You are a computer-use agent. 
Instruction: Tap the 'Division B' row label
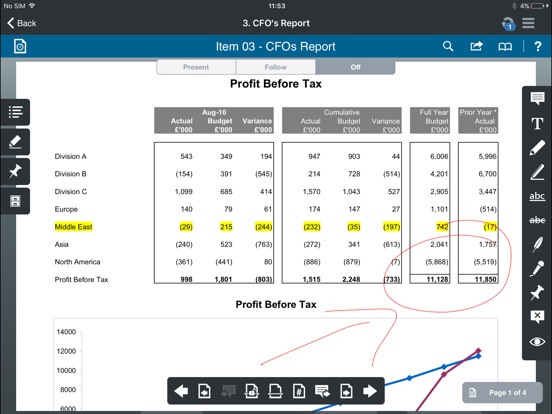point(70,174)
